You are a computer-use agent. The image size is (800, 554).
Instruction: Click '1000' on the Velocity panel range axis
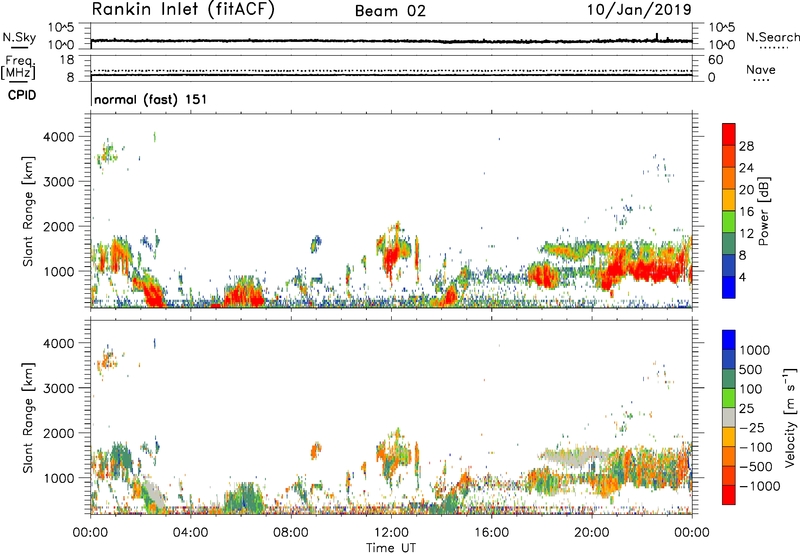[x=58, y=478]
